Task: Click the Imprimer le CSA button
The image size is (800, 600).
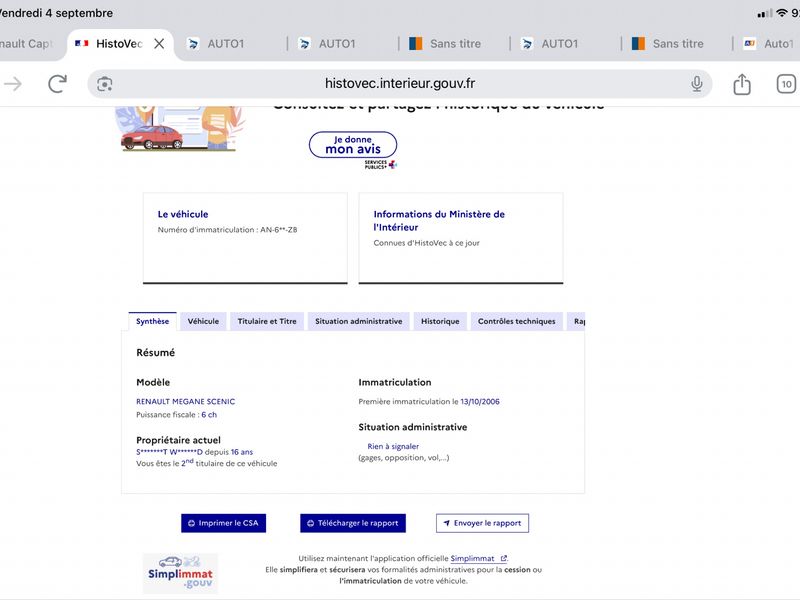Action: coord(223,523)
